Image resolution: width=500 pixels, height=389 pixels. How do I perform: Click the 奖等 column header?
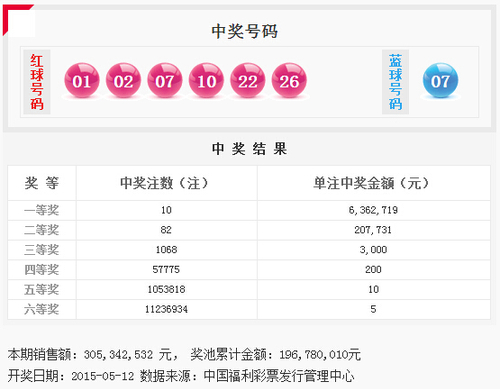(42, 183)
